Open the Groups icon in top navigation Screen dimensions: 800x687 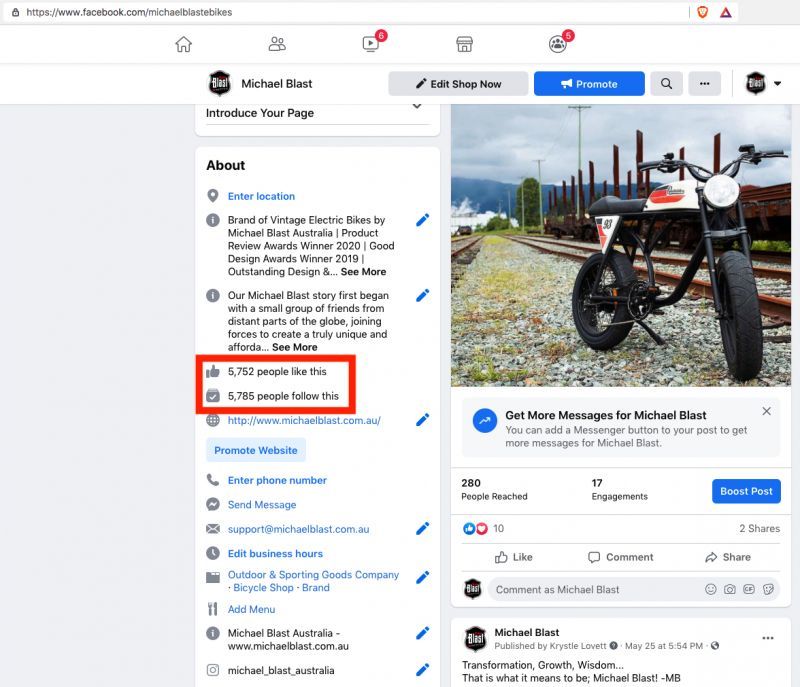pyautogui.click(x=557, y=44)
